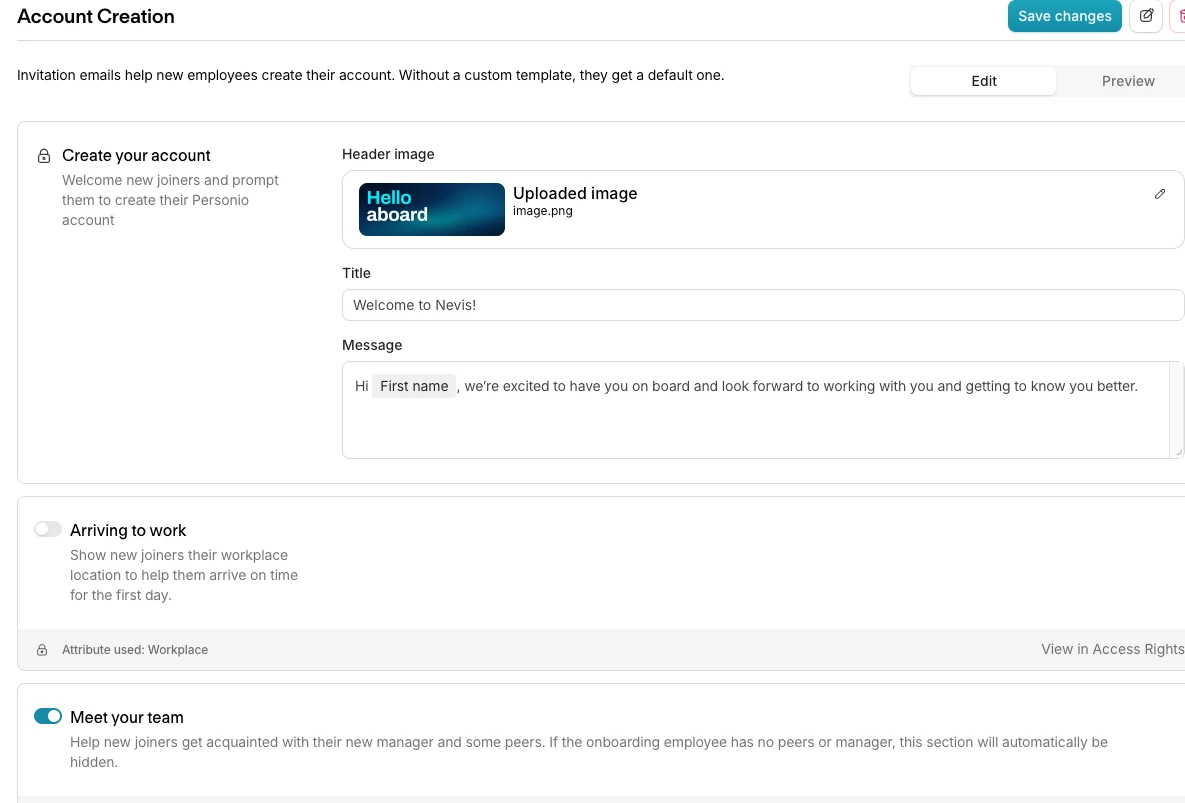Click the Hello aboard header image thumbnail

432,209
